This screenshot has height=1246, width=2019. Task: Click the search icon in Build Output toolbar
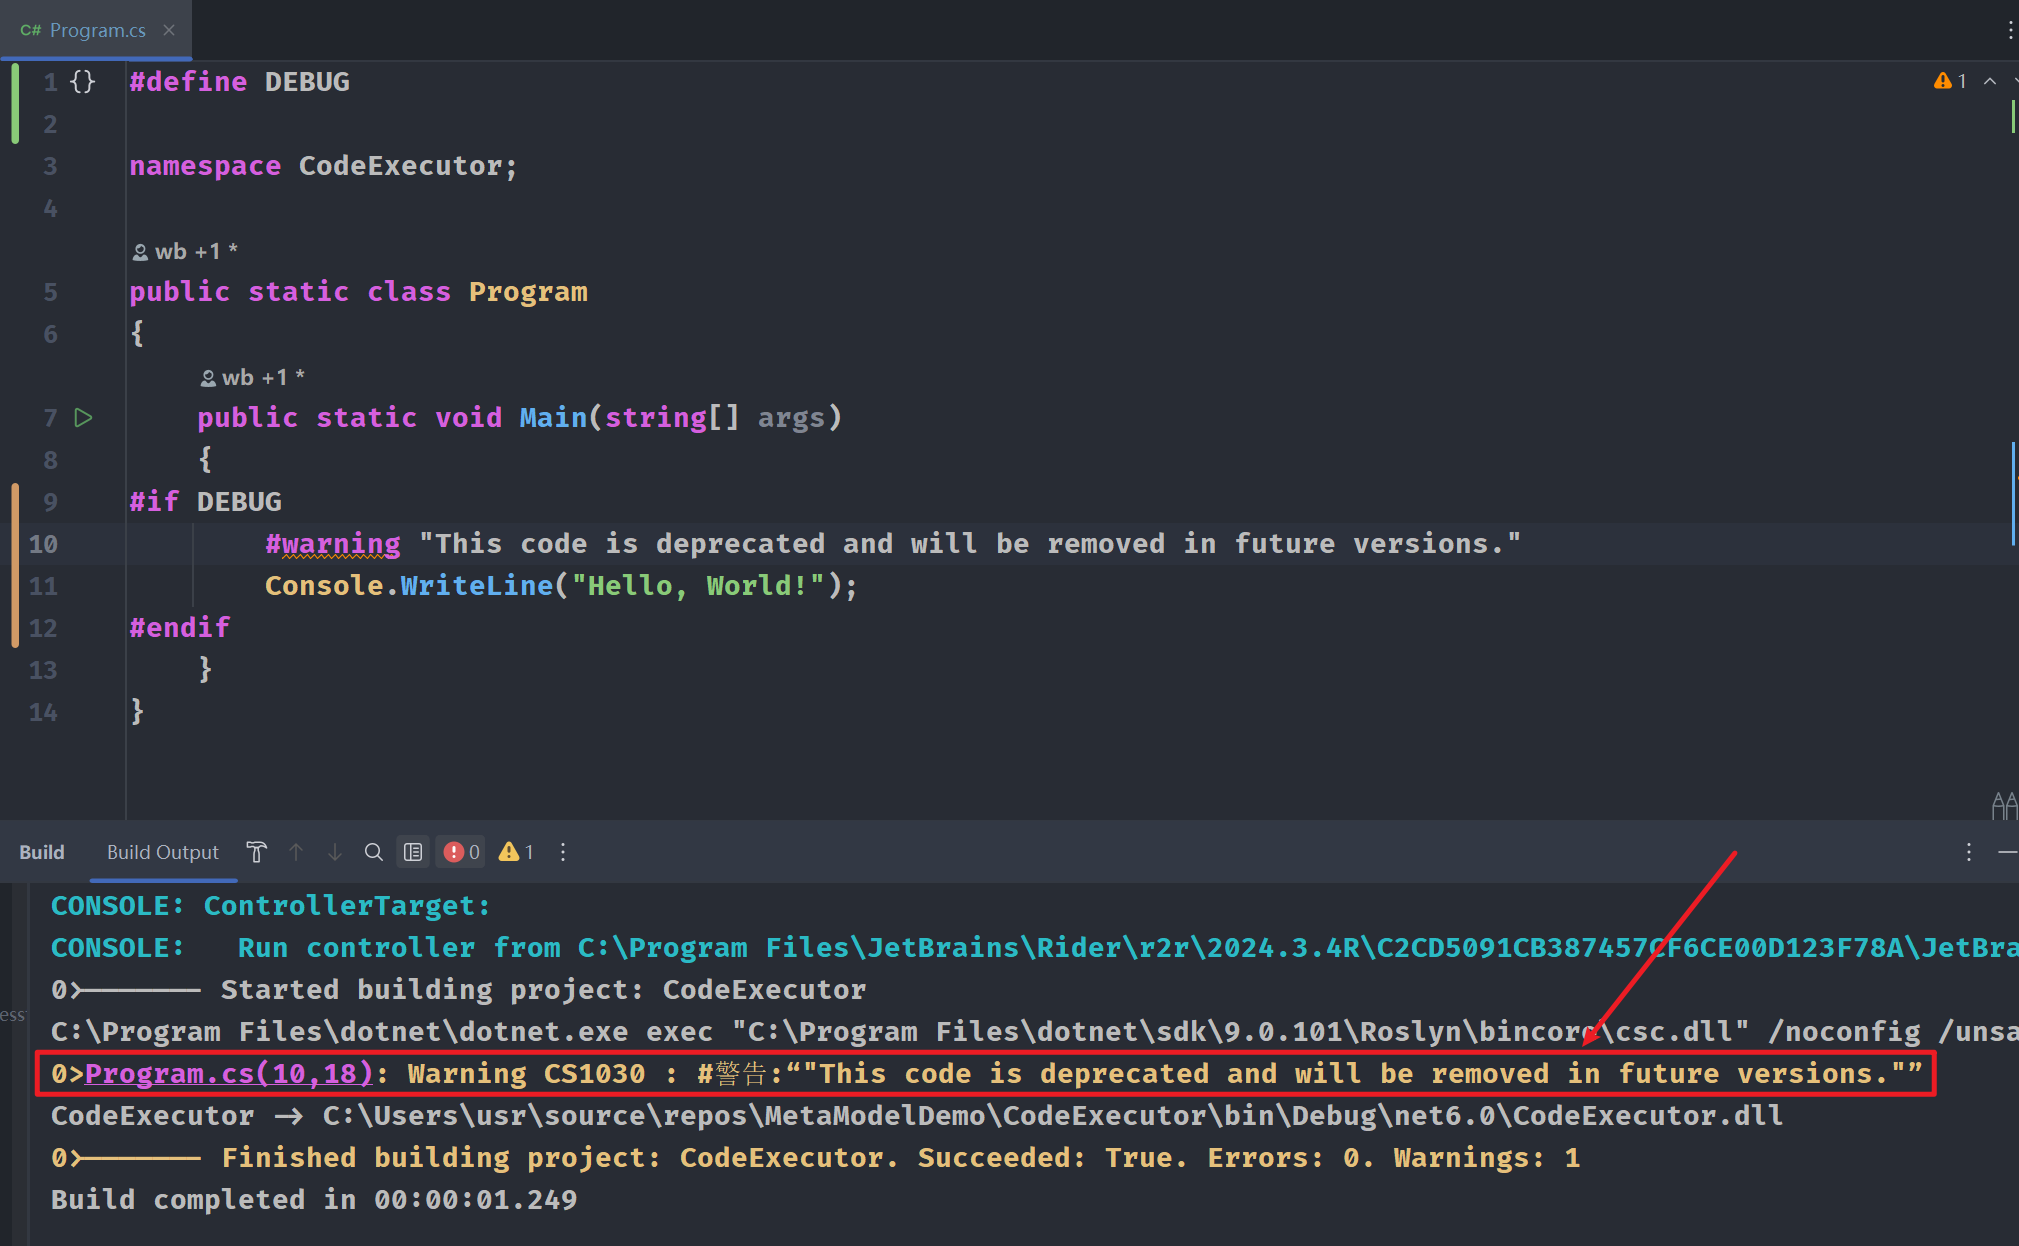tap(373, 852)
